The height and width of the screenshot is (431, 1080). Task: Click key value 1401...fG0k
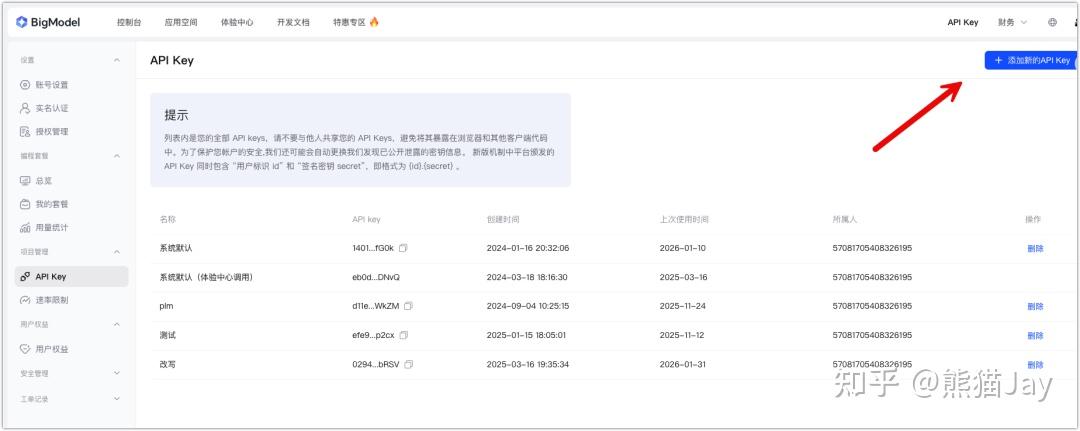coord(373,248)
